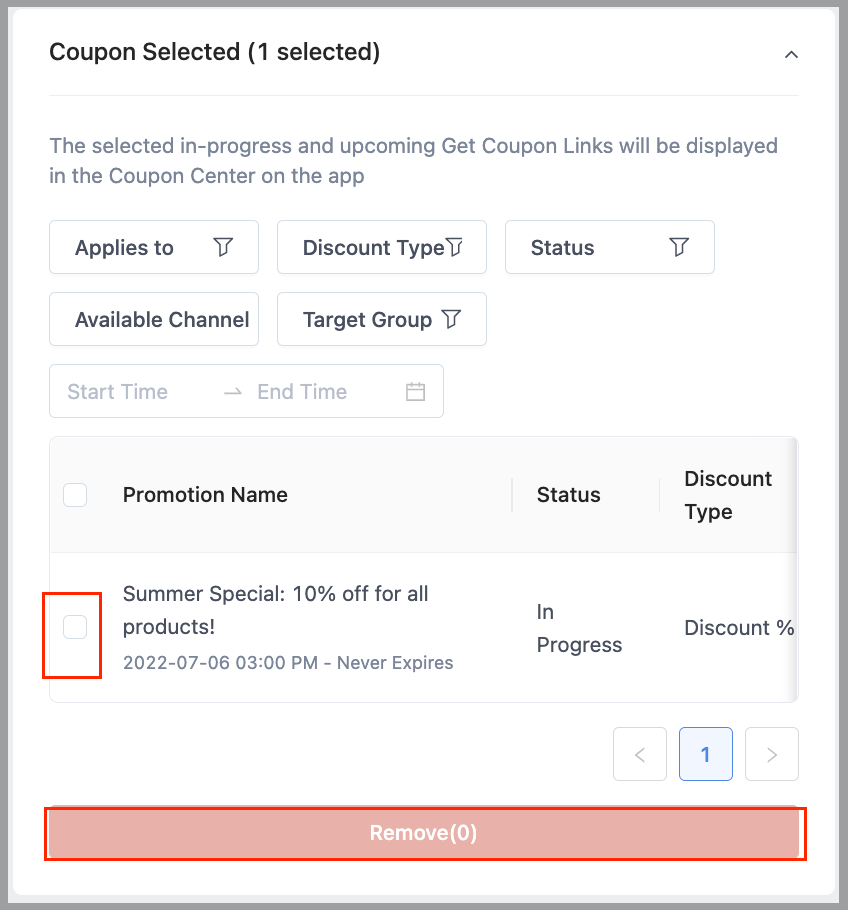Open the Status filter dropdown
The width and height of the screenshot is (848, 910).
[x=609, y=247]
